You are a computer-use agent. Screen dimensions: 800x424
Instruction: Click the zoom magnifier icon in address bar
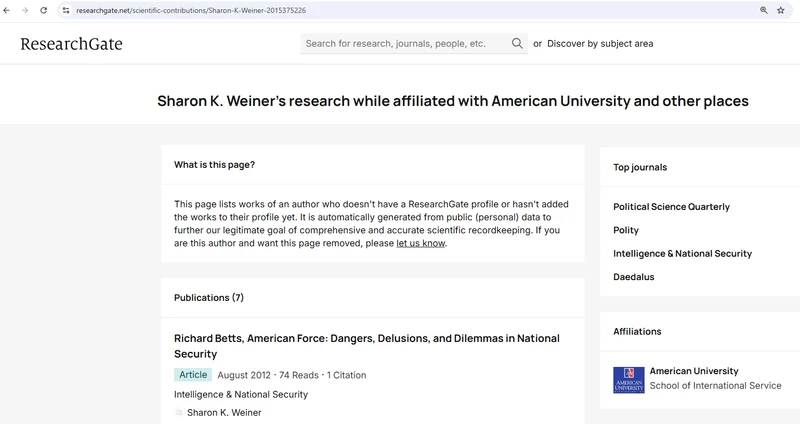pos(764,10)
